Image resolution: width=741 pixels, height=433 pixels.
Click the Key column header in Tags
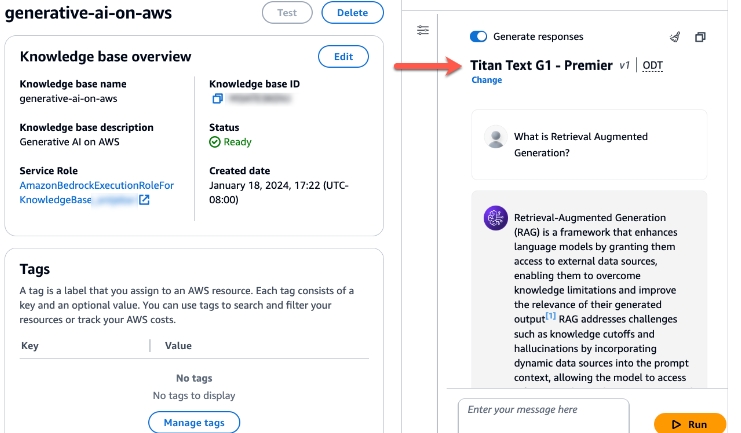coord(29,344)
